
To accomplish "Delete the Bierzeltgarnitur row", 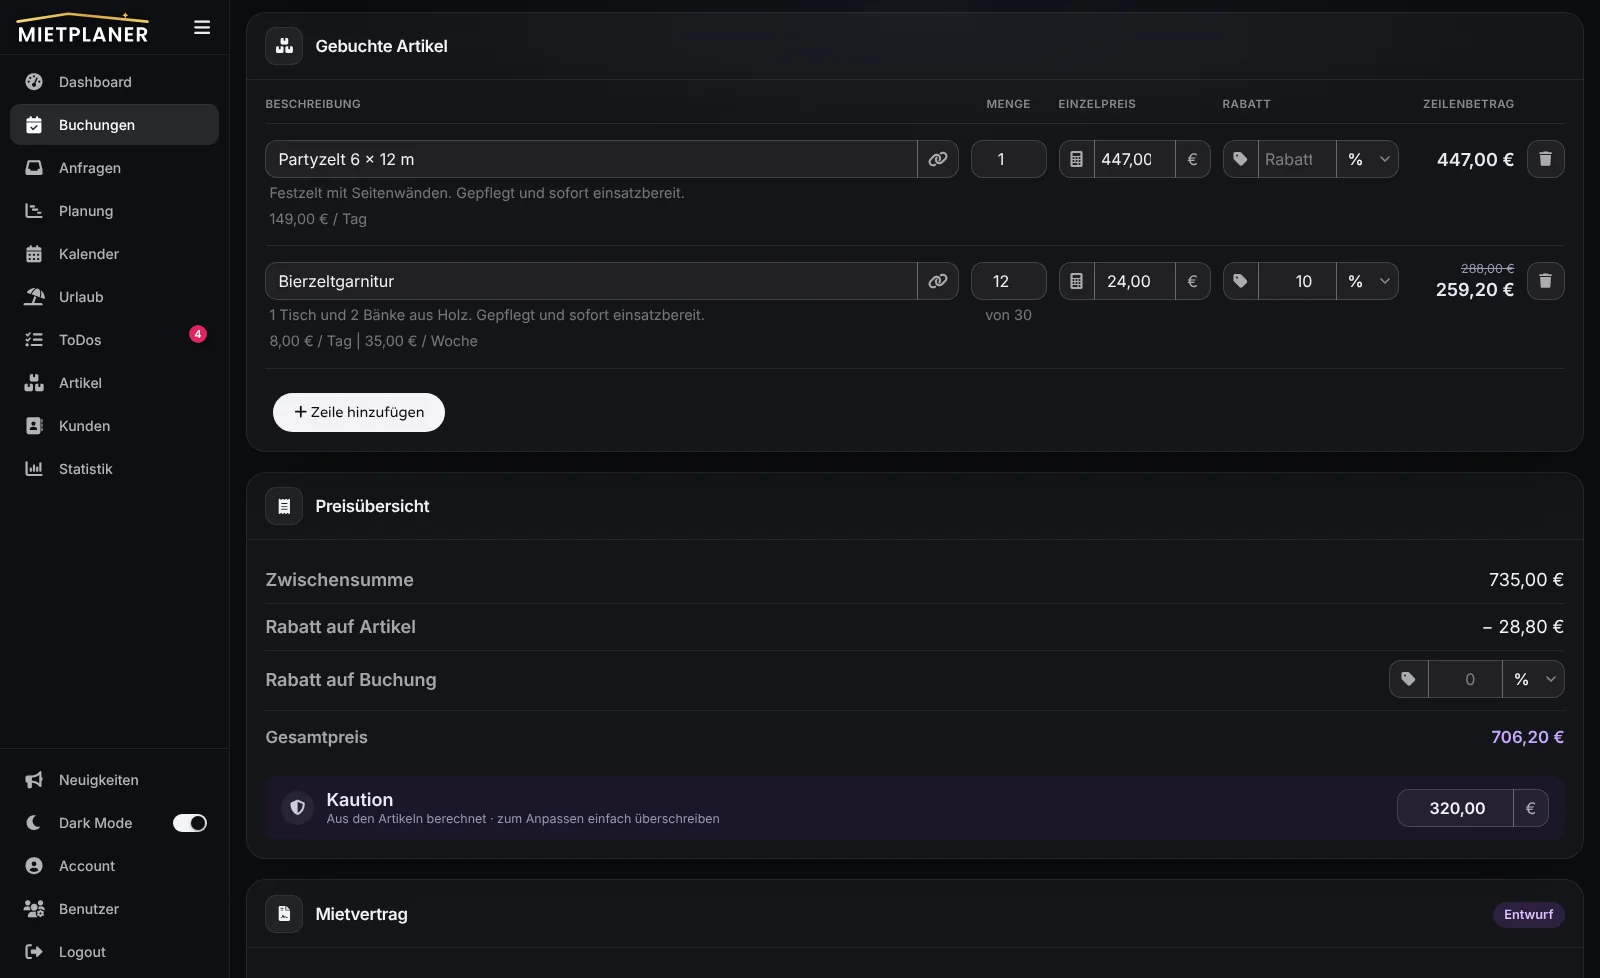I will pos(1545,281).
